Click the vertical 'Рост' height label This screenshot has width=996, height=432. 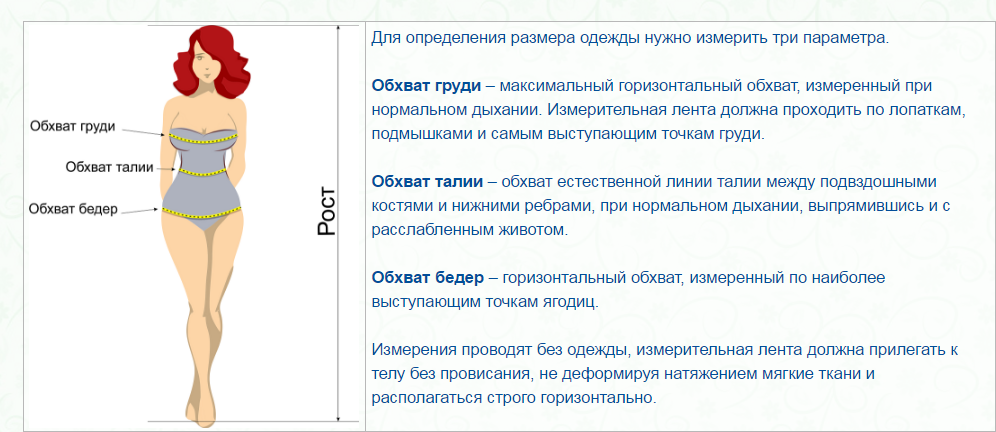326,210
